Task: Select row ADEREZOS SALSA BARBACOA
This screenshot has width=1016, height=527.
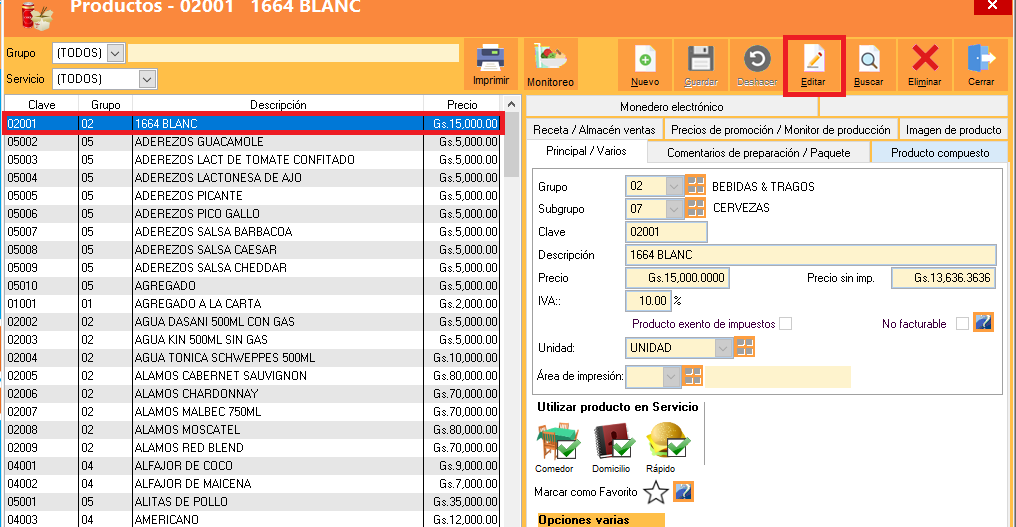Action: tap(253, 231)
